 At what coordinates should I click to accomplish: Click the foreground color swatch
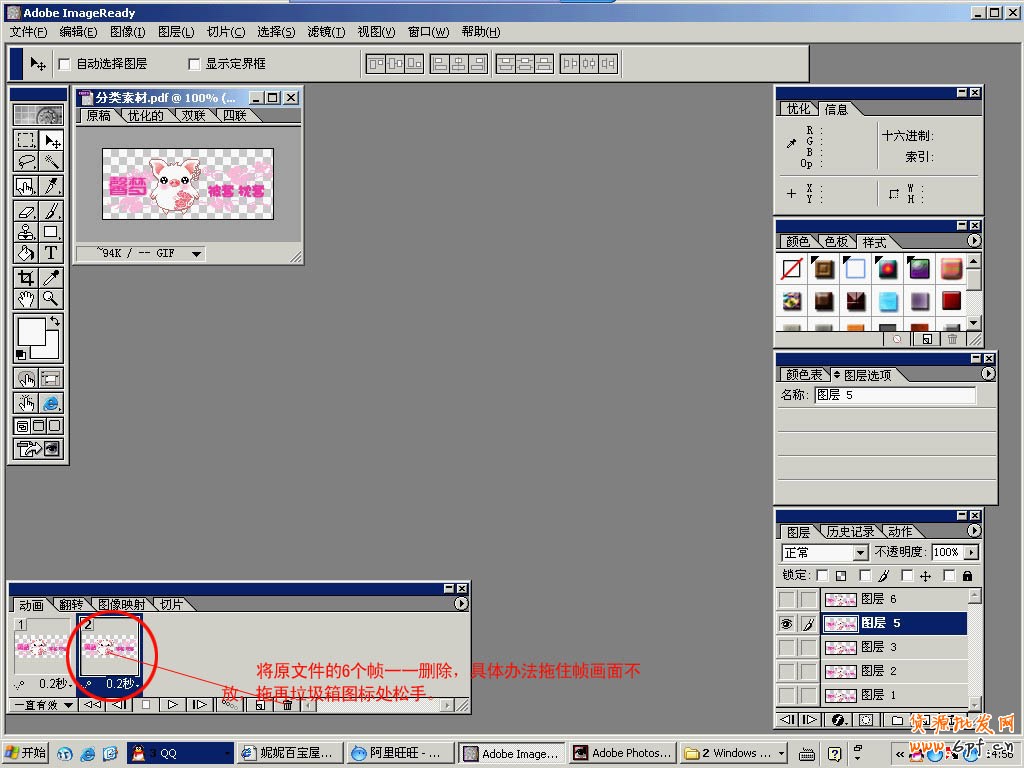coord(30,332)
